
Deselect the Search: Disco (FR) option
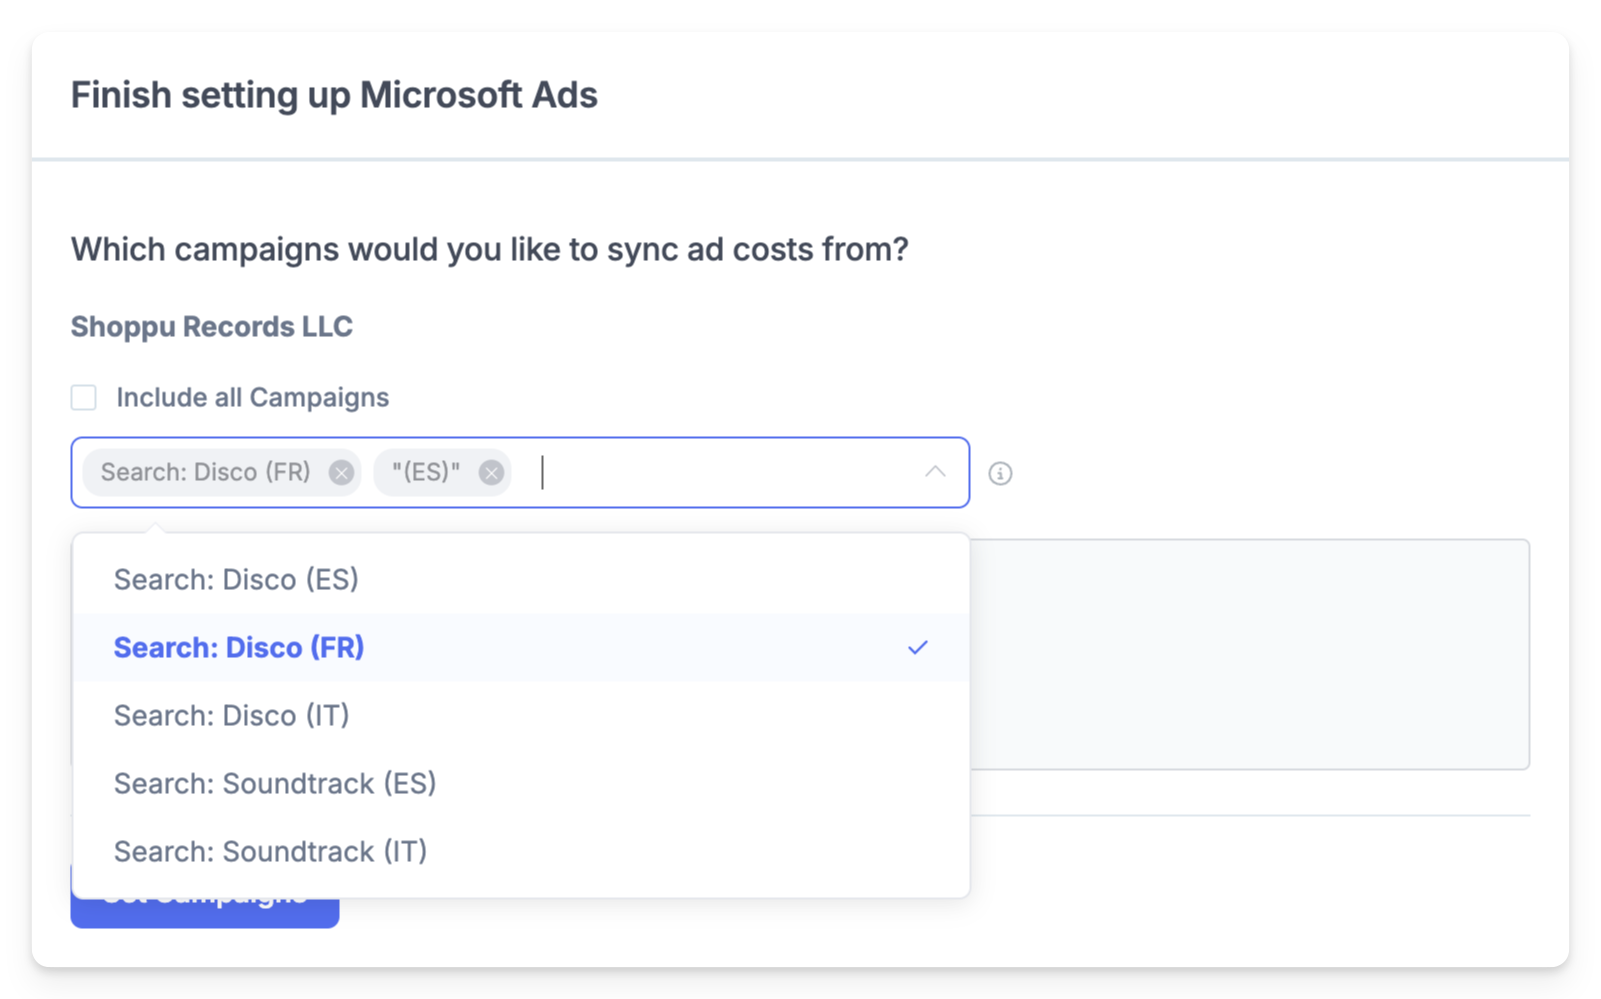521,648
